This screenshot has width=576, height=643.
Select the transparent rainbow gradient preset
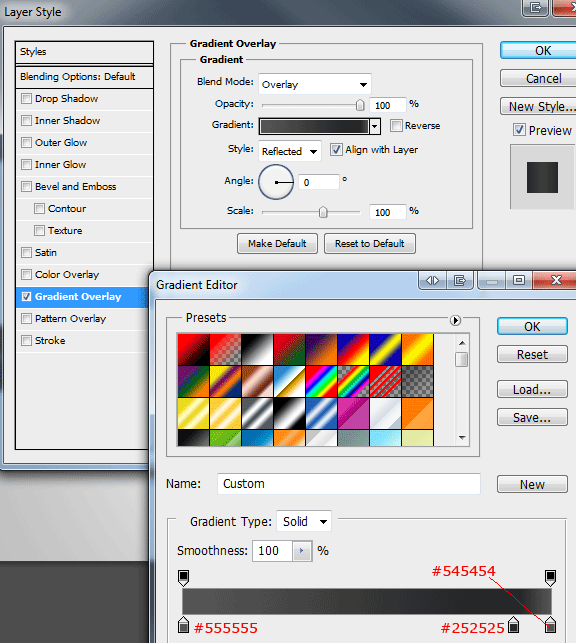[x=353, y=381]
